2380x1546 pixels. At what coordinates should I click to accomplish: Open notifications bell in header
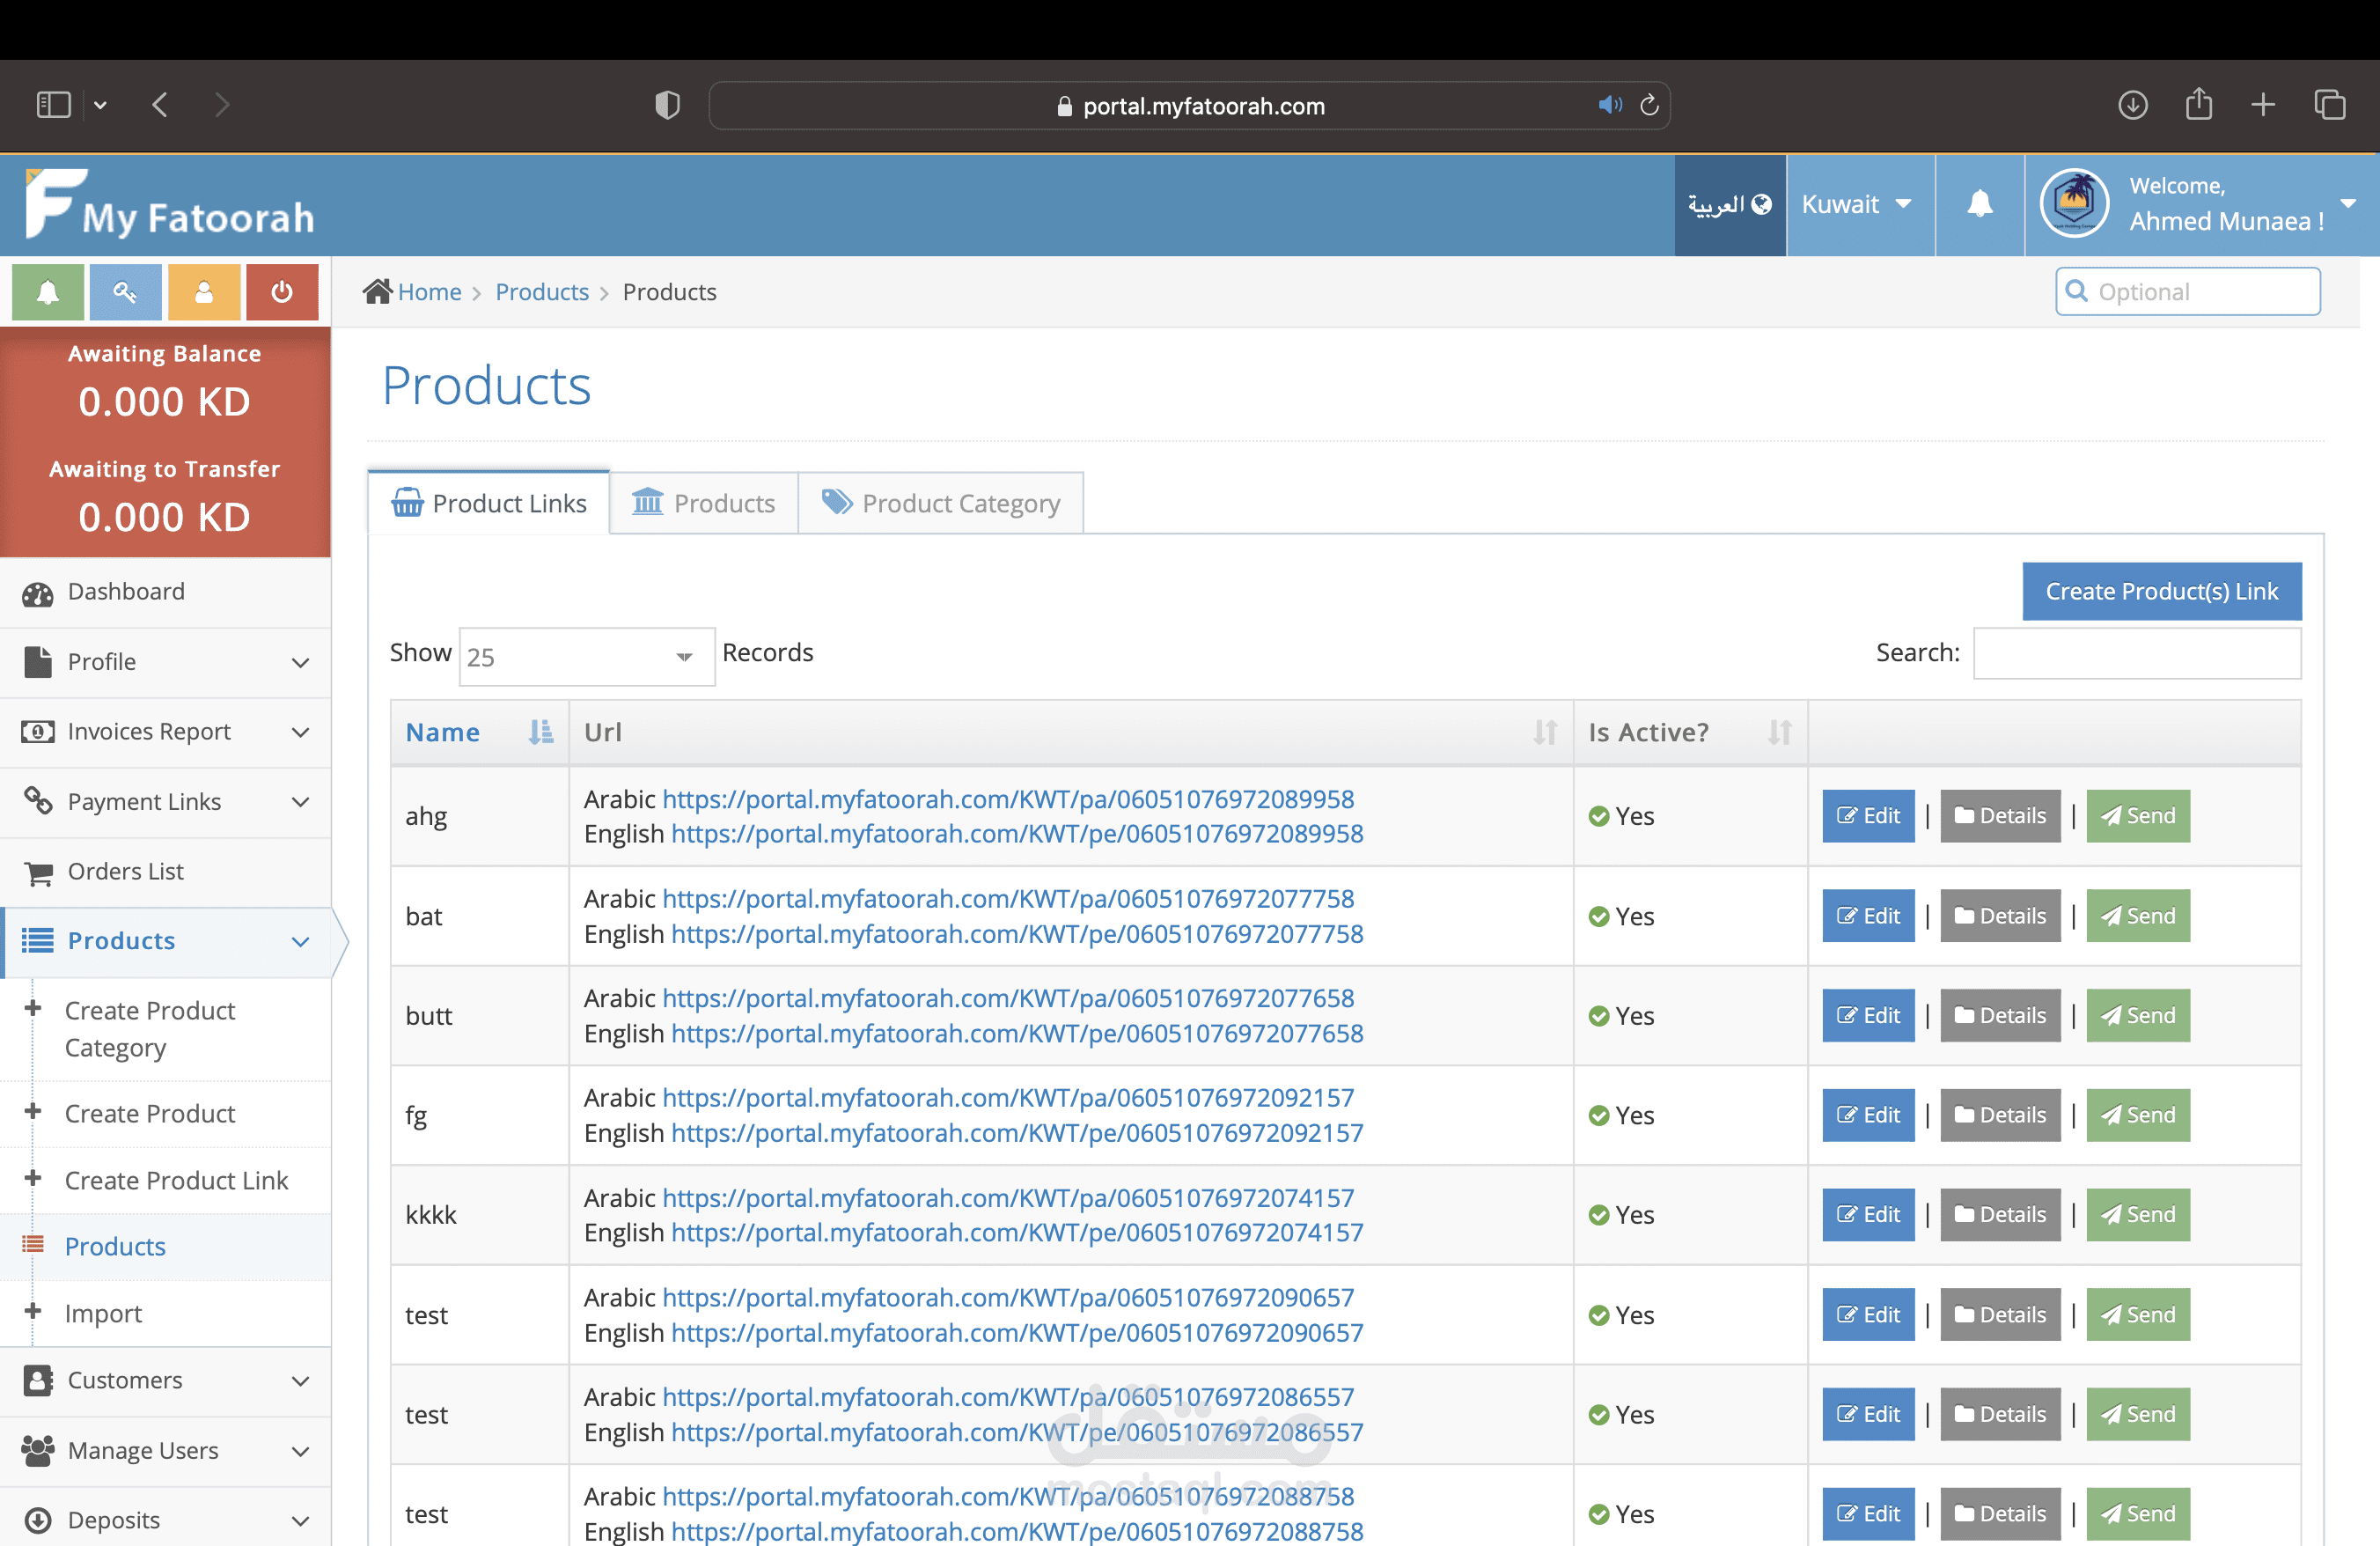click(x=1980, y=205)
